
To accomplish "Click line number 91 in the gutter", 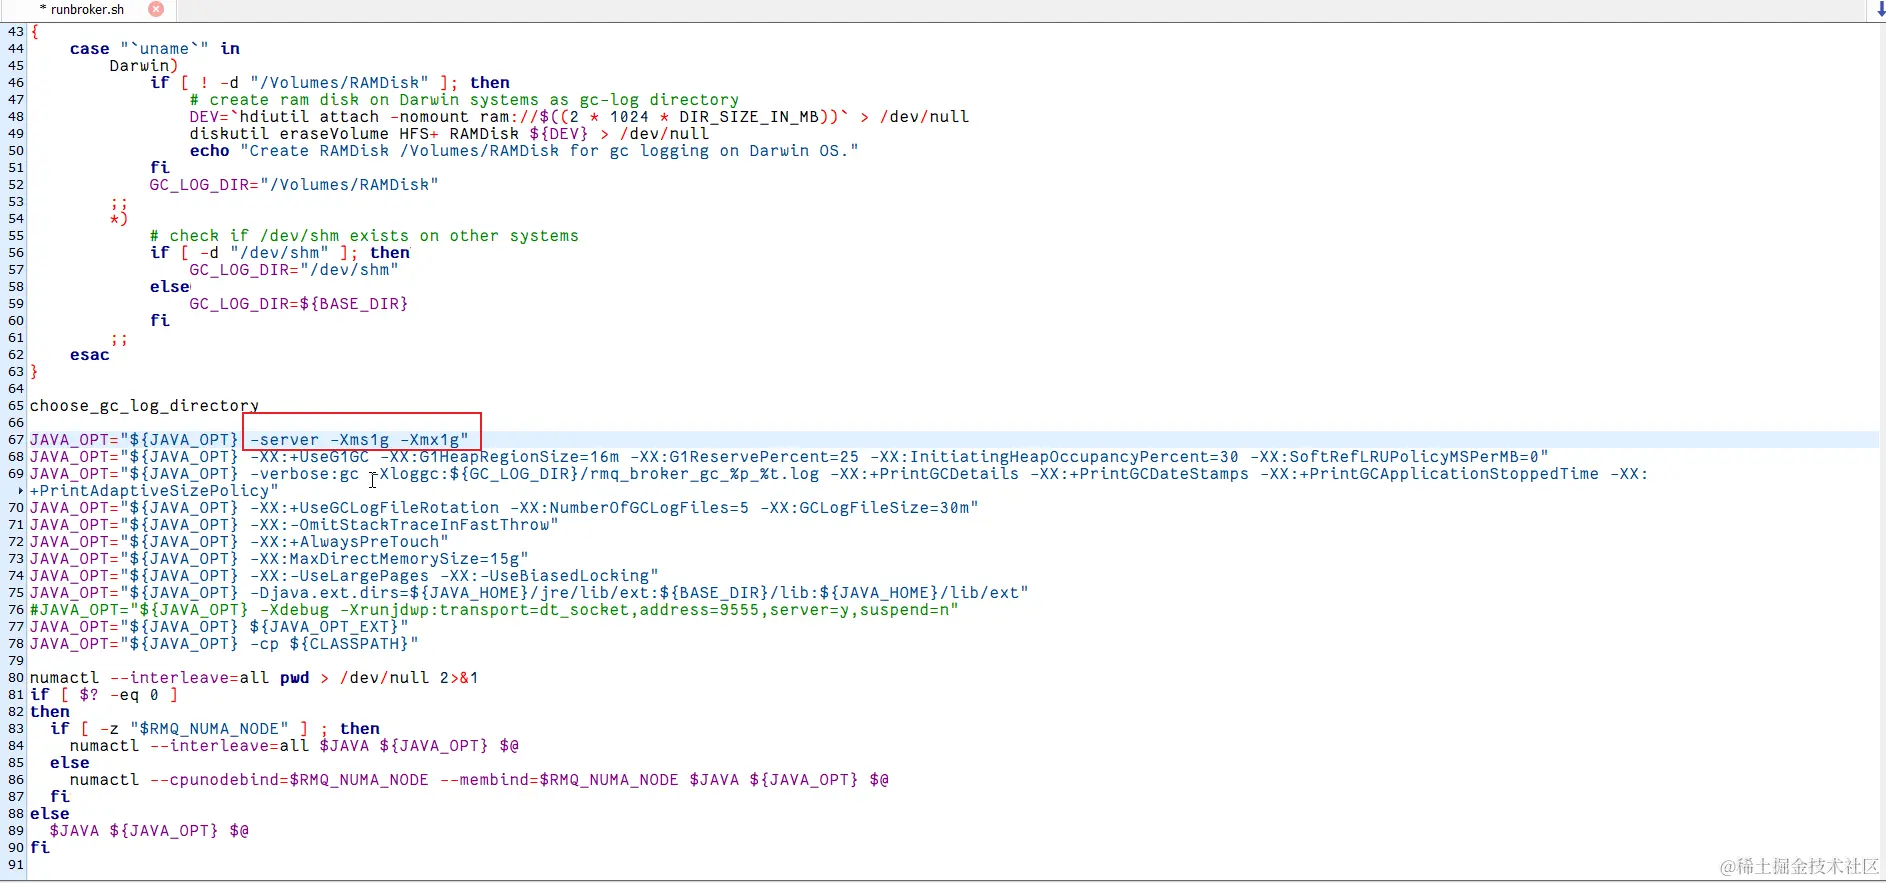I will click(x=16, y=864).
